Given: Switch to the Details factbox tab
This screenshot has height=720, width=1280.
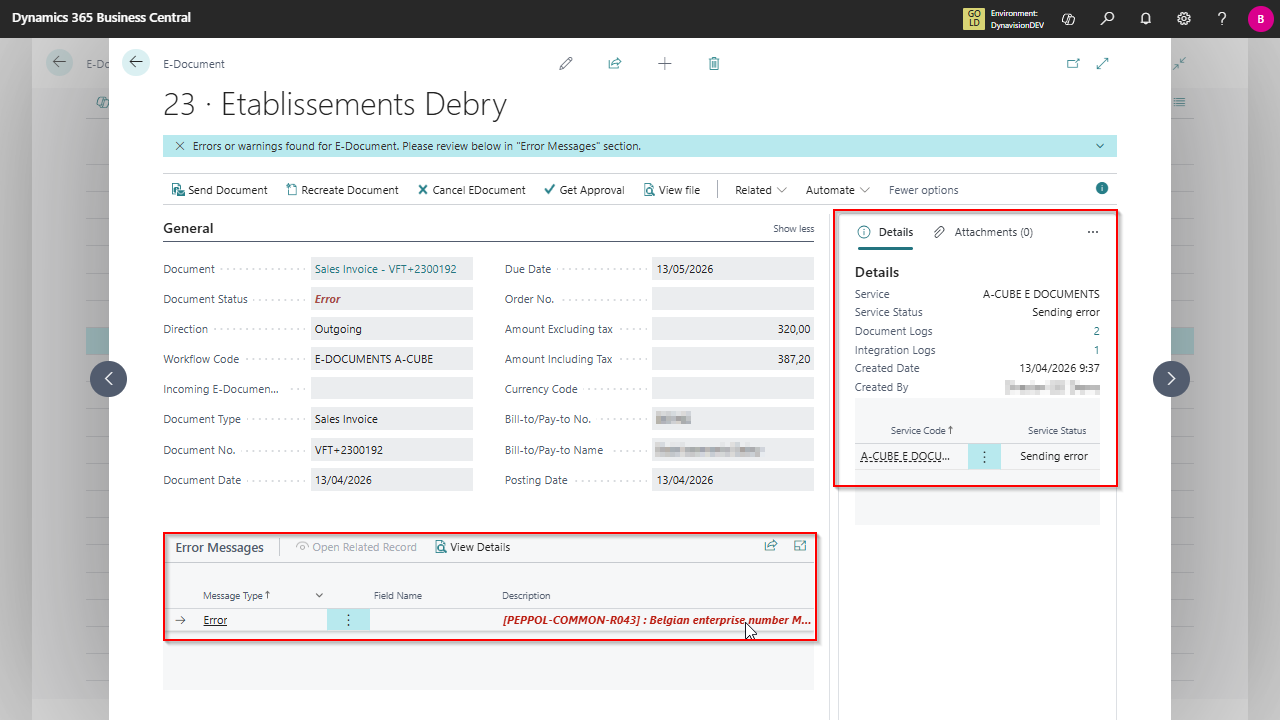Looking at the screenshot, I should (x=885, y=232).
